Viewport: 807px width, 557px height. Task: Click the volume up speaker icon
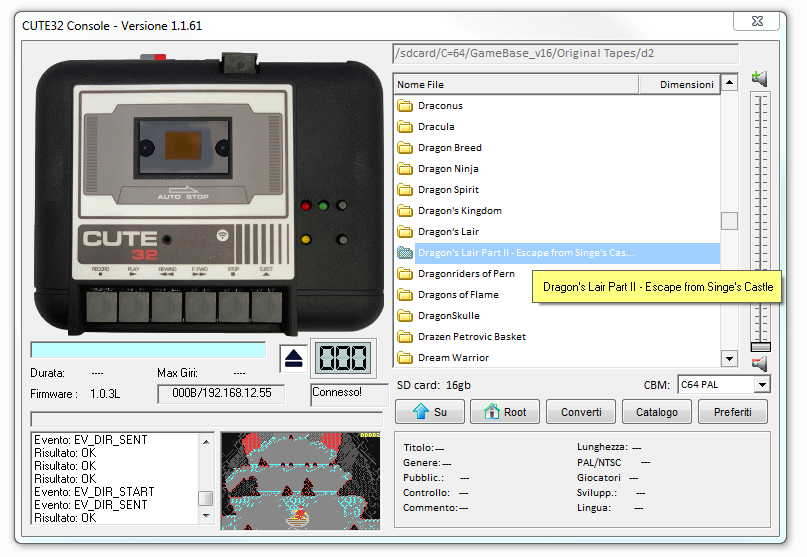point(760,79)
